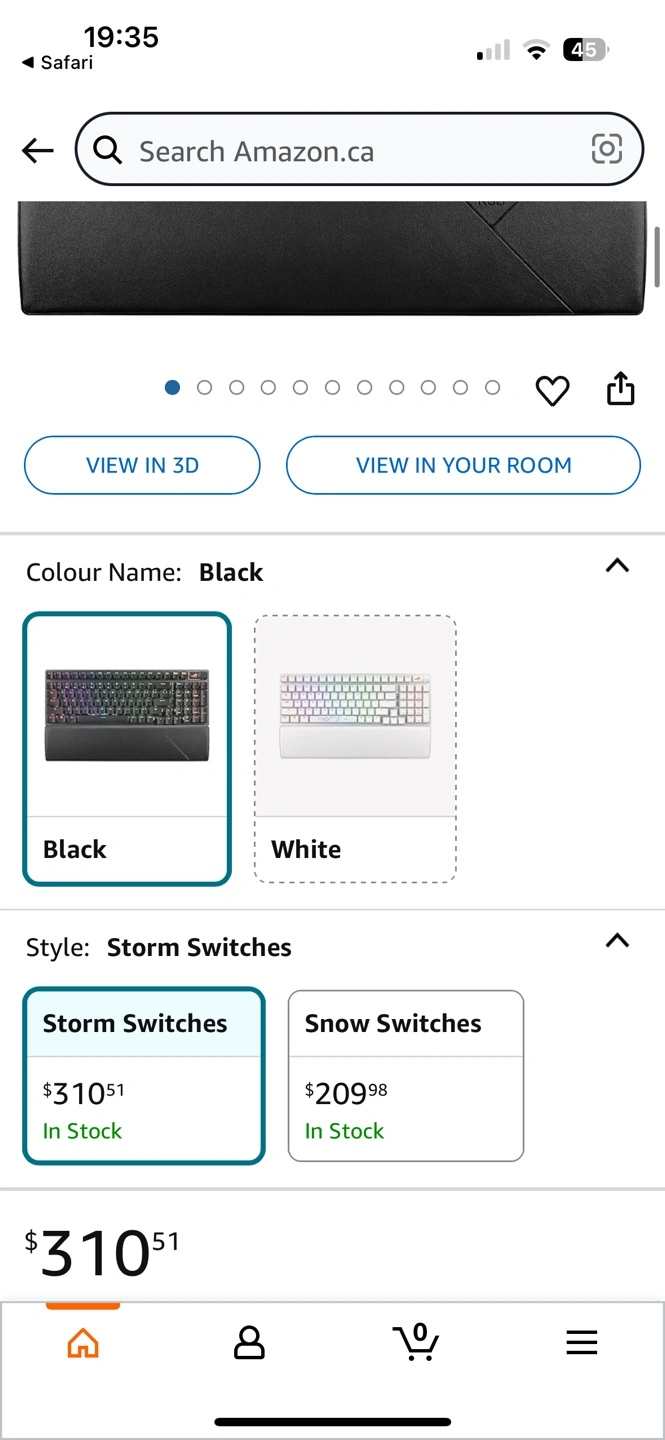Viewport: 665px width, 1440px height.
Task: Open the hamburger menu icon
Action: click(x=581, y=1342)
